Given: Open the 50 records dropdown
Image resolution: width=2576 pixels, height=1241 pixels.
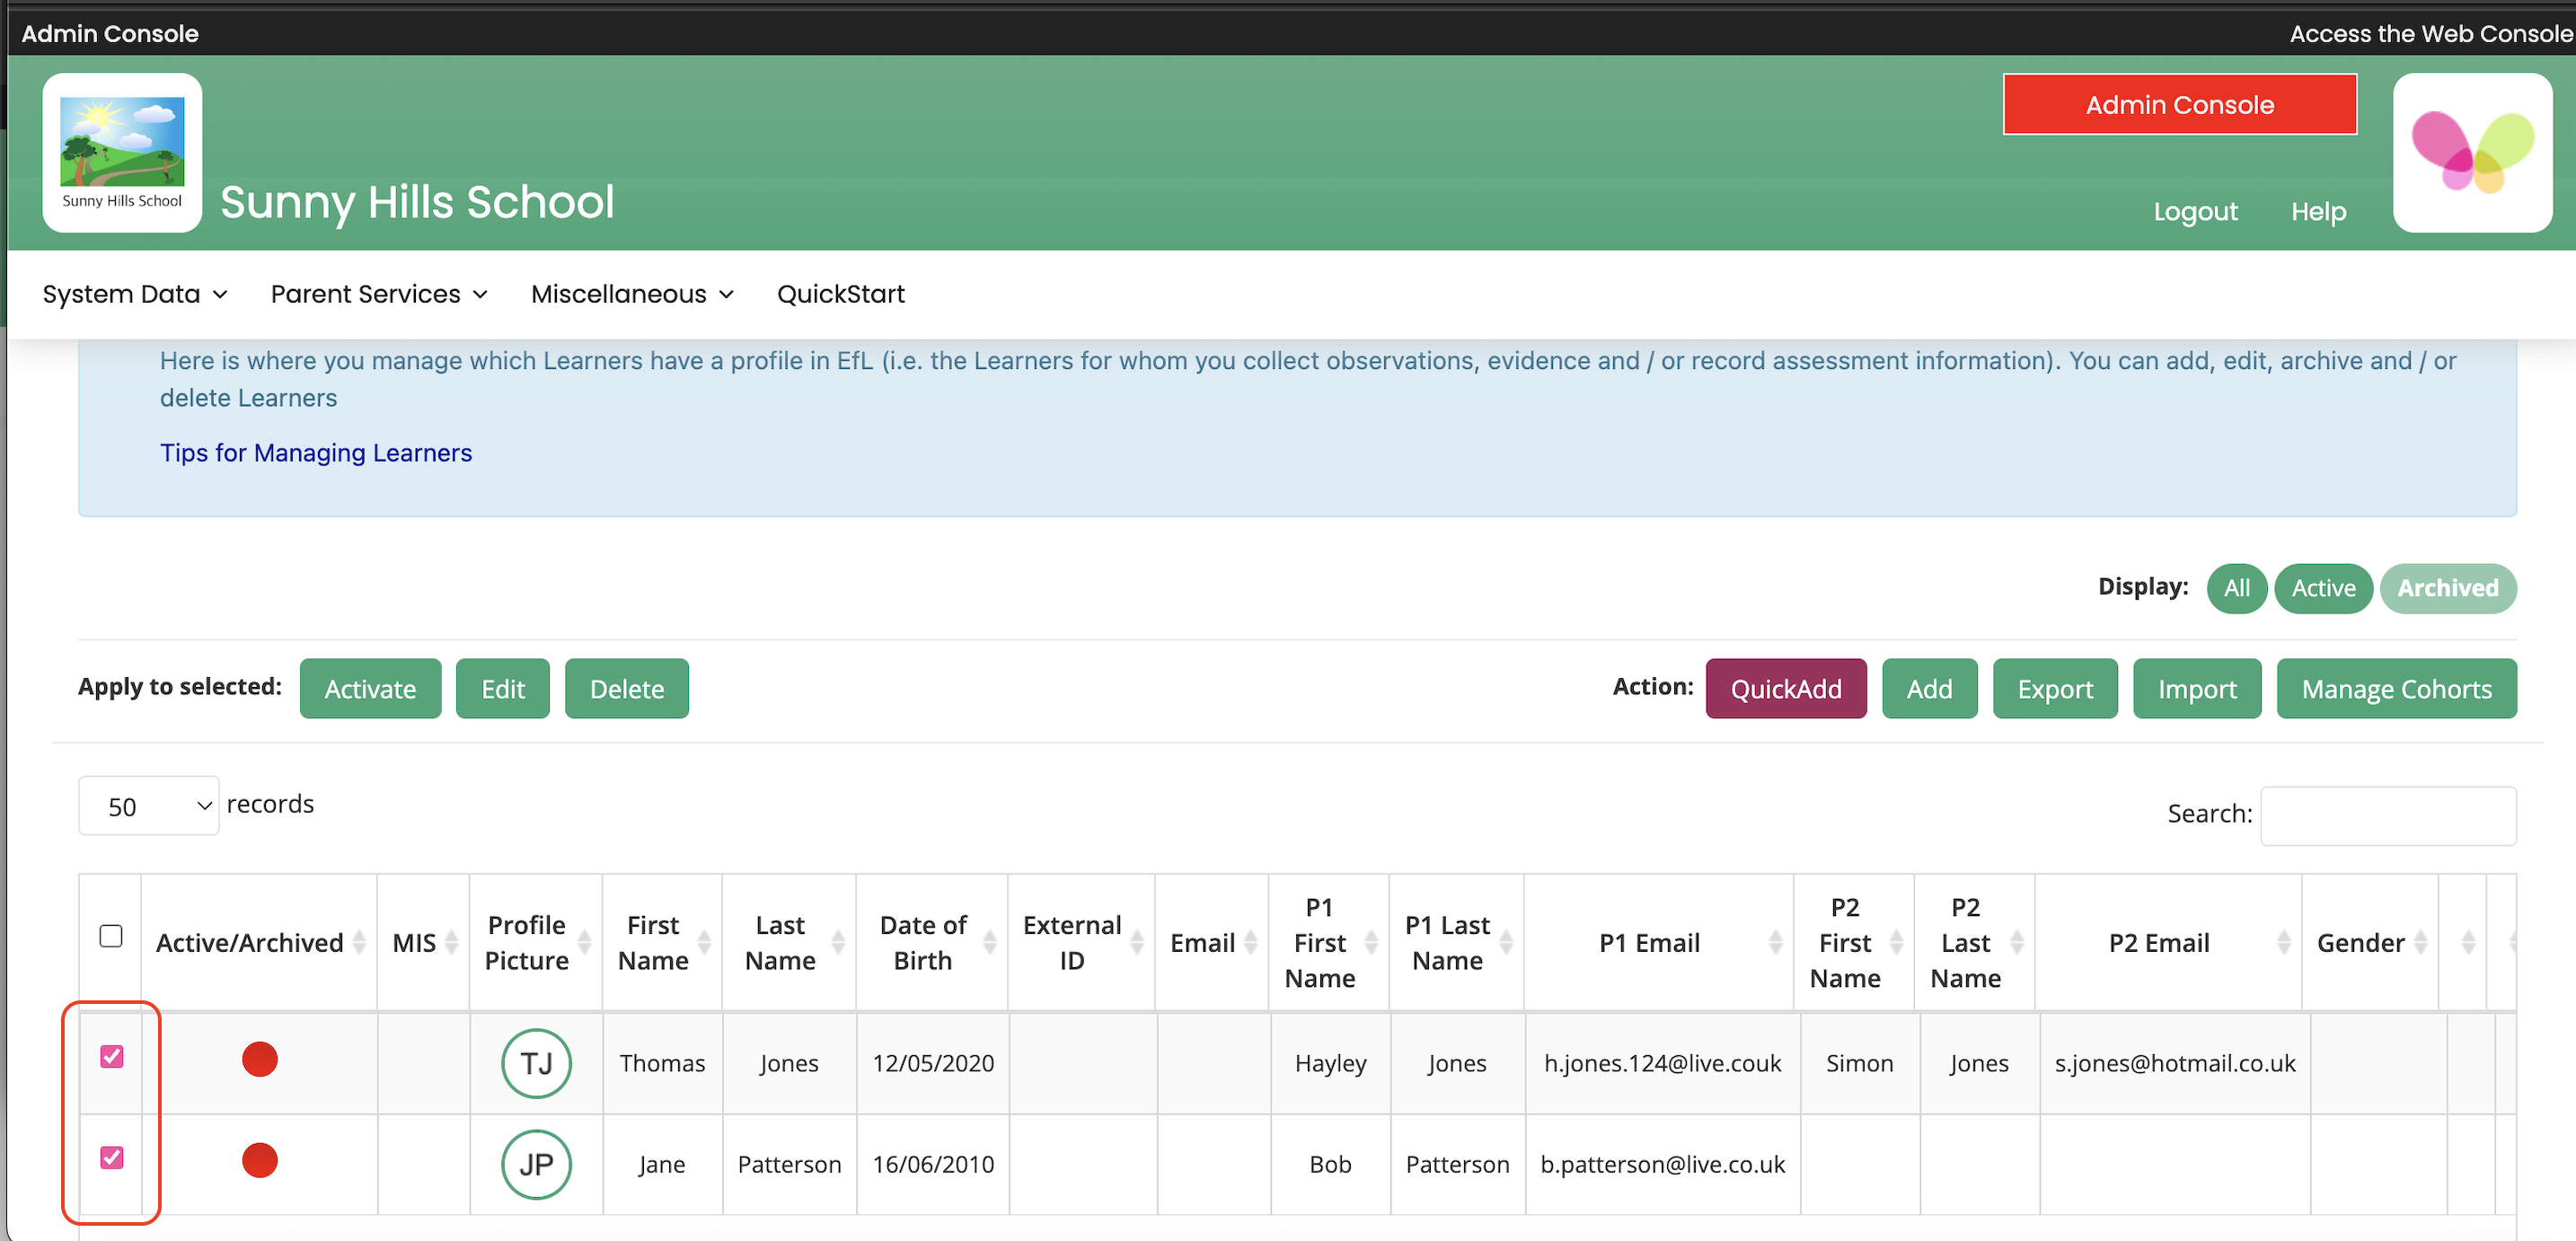Looking at the screenshot, I should tap(148, 806).
